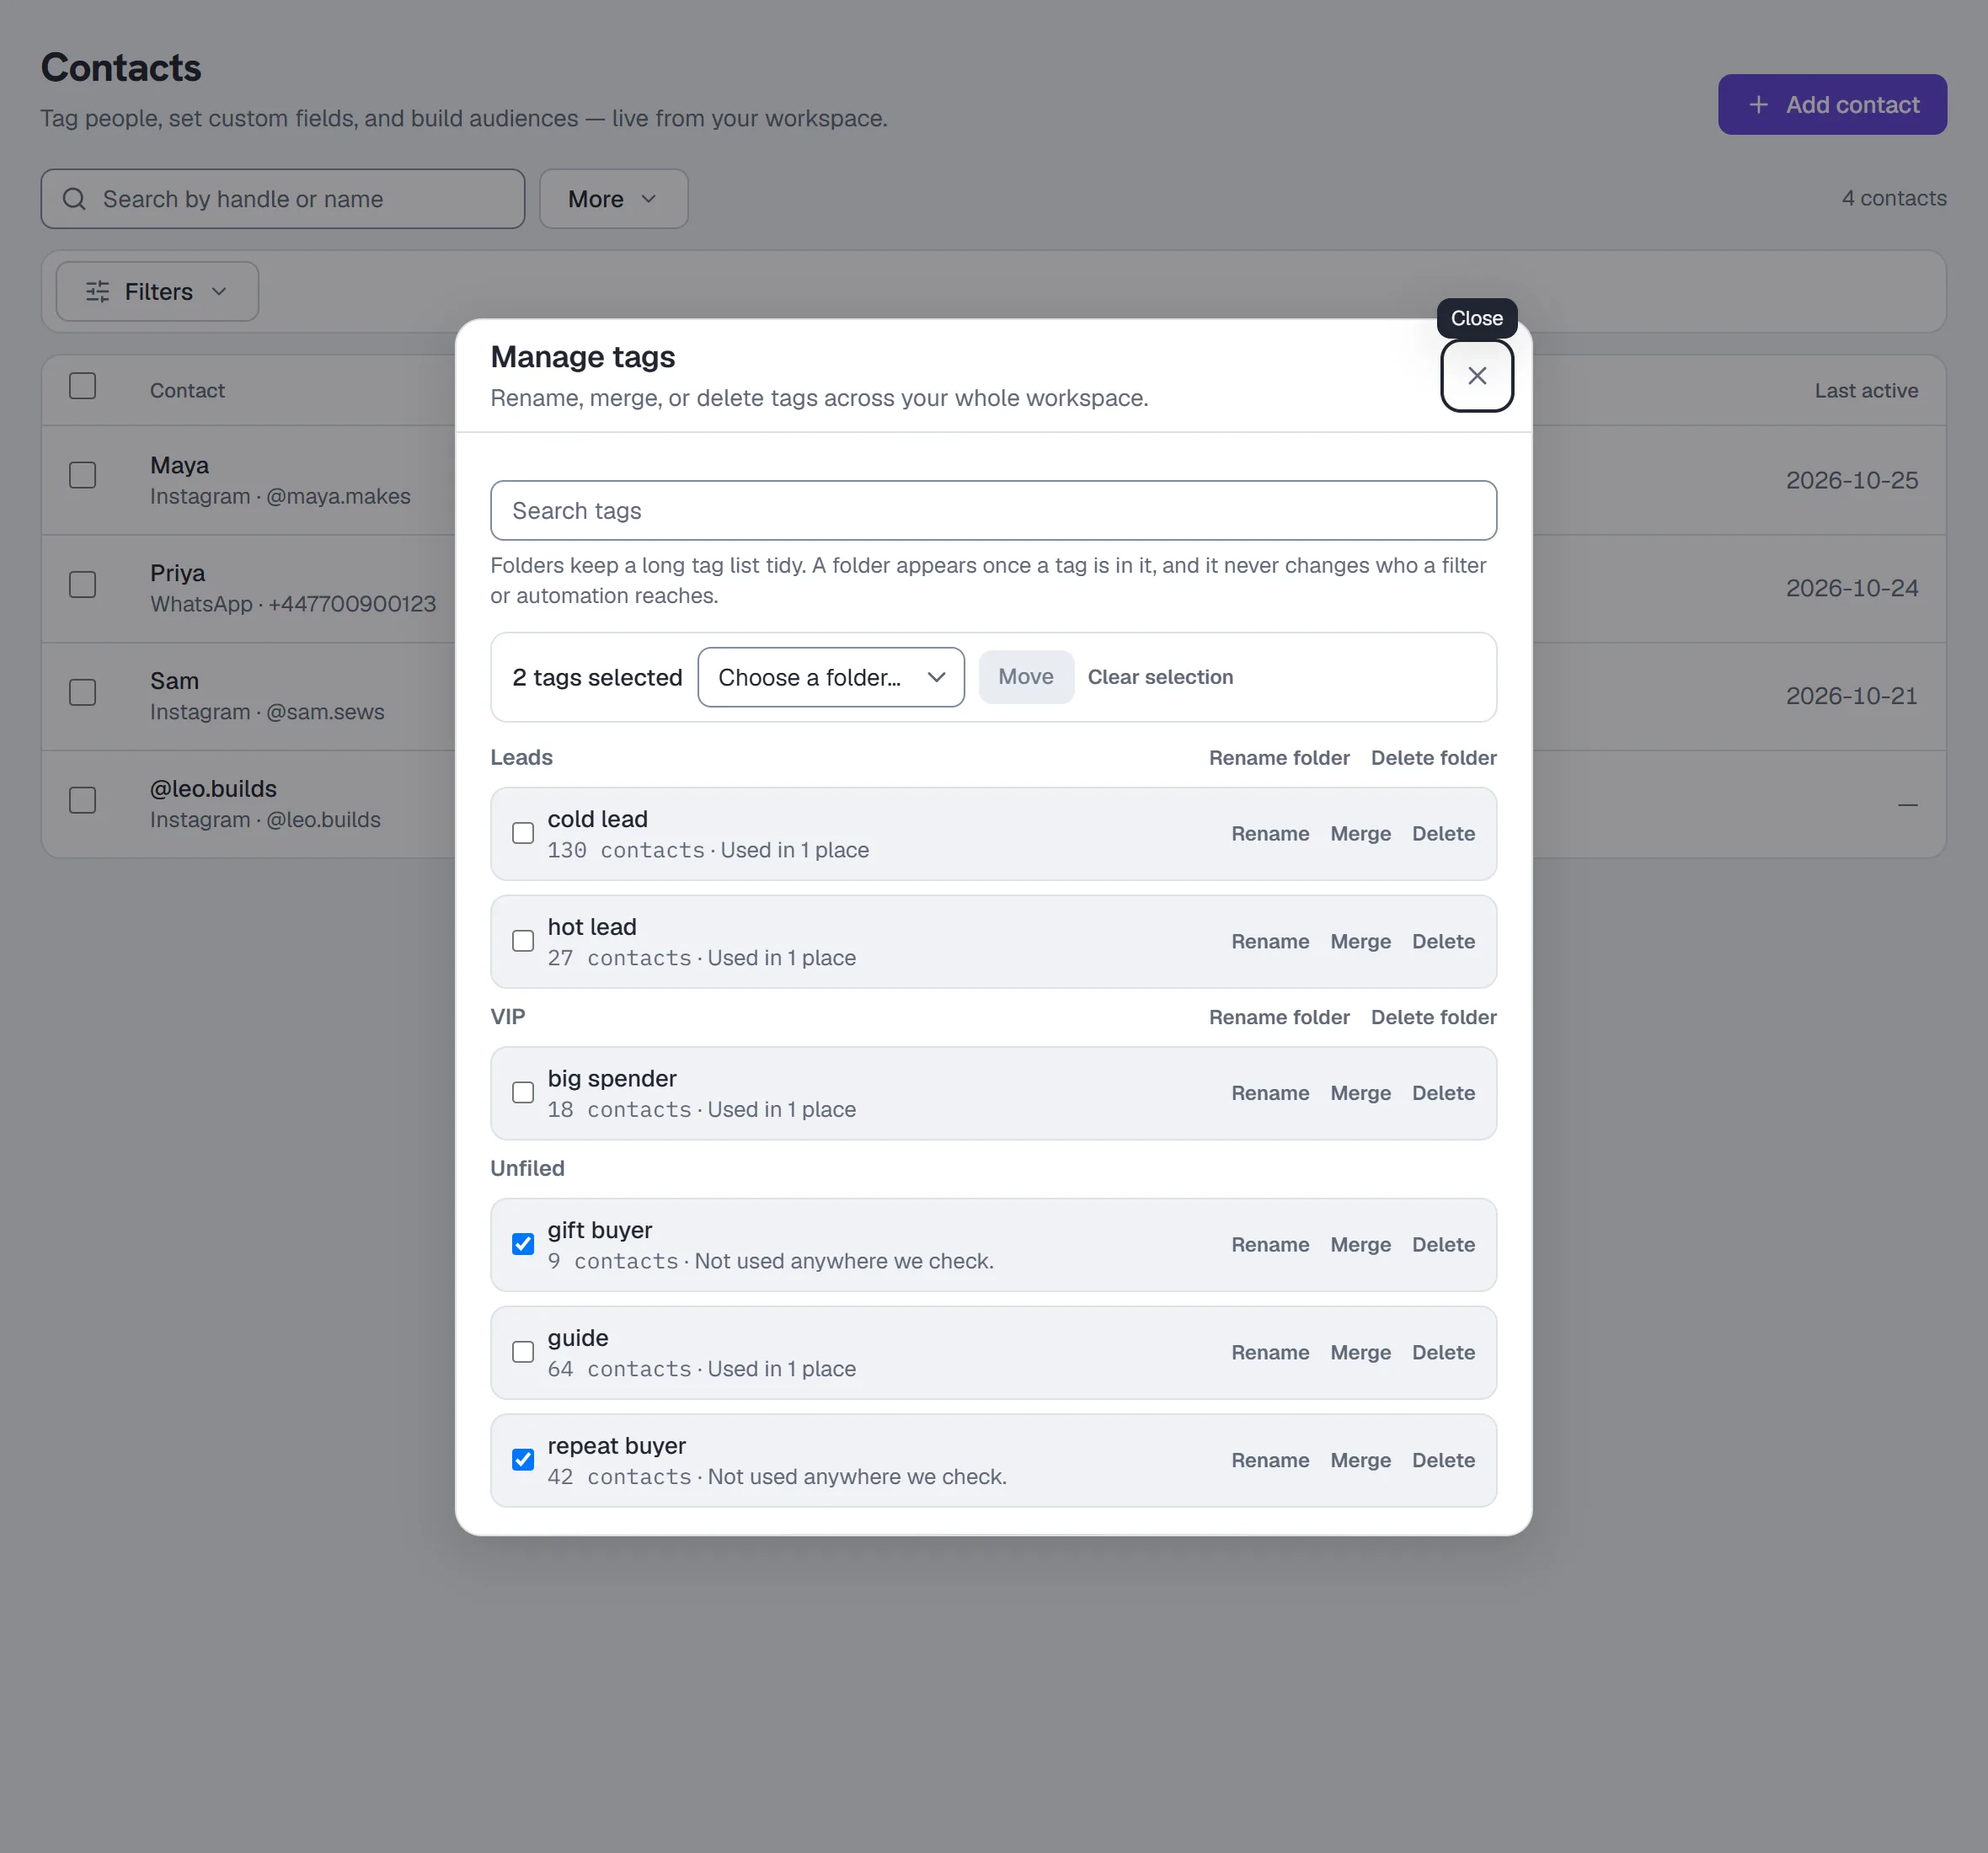Viewport: 1988px width, 1853px height.
Task: Click the search magnifier icon in contacts search
Action: [x=74, y=199]
